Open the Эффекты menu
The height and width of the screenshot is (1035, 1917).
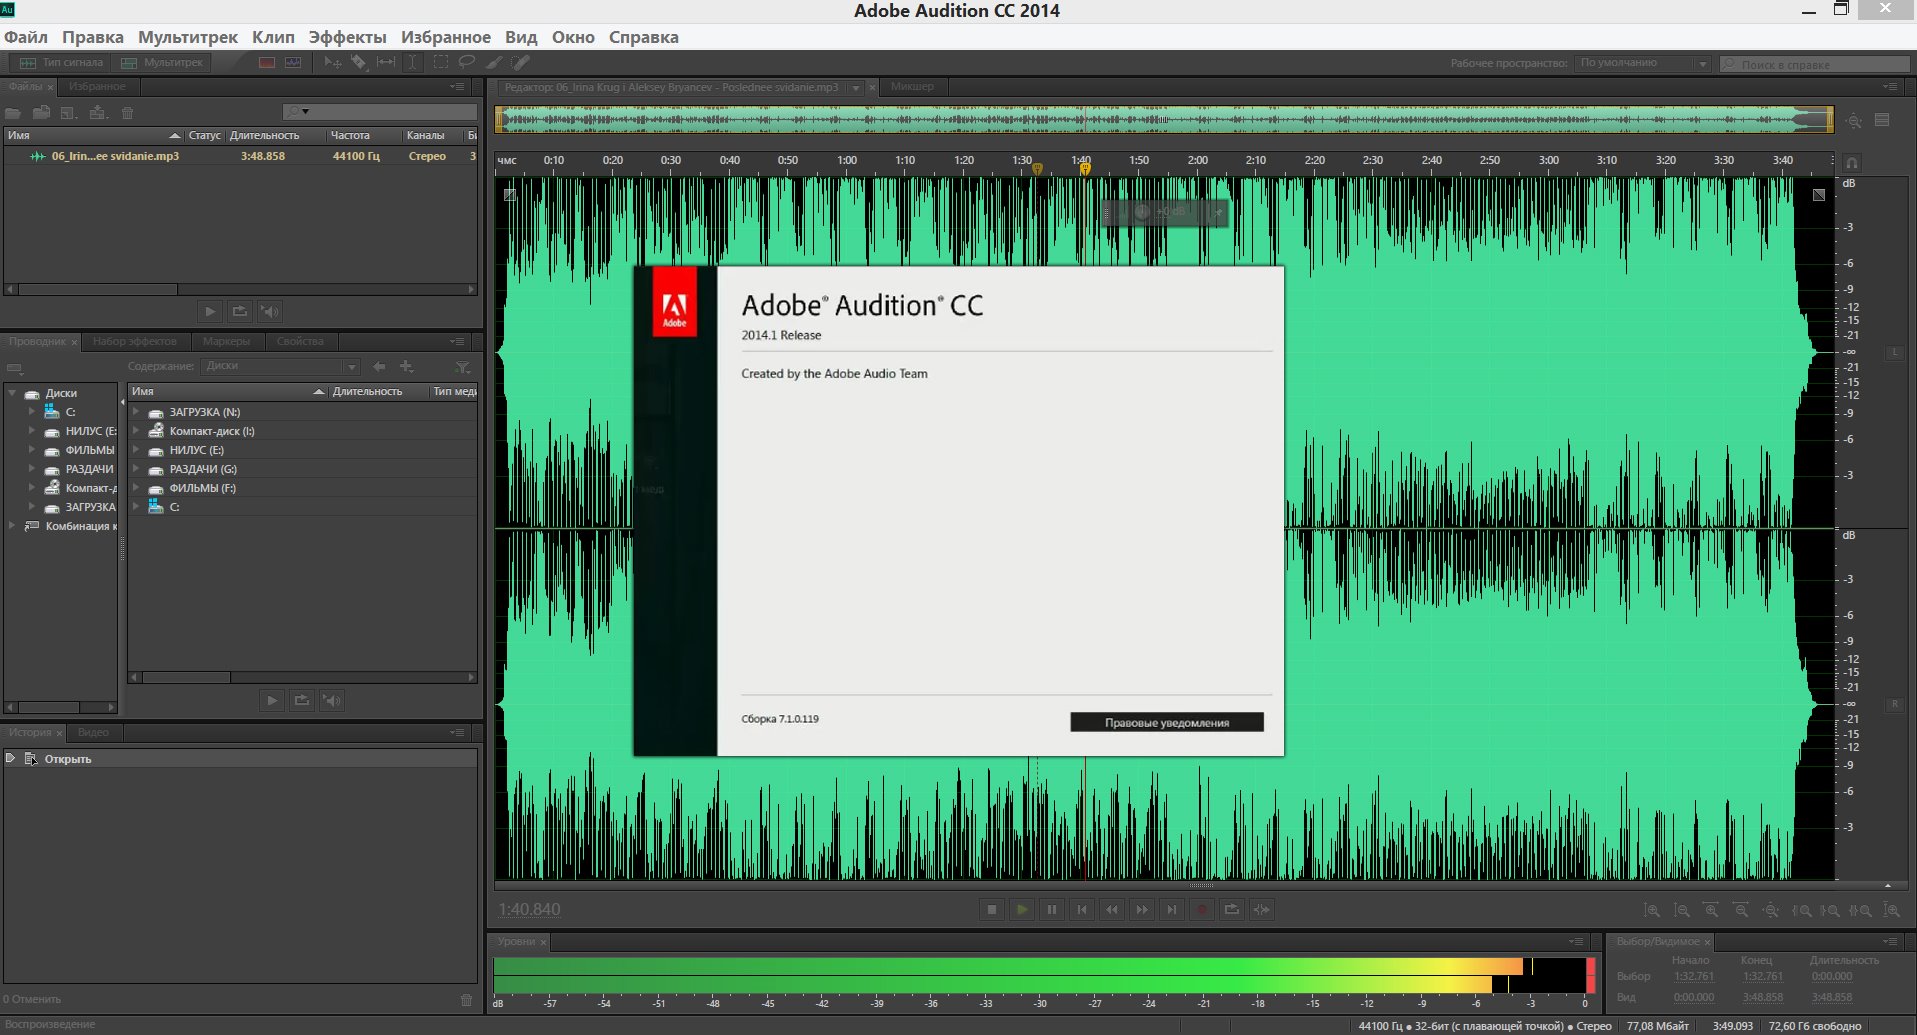coord(346,37)
